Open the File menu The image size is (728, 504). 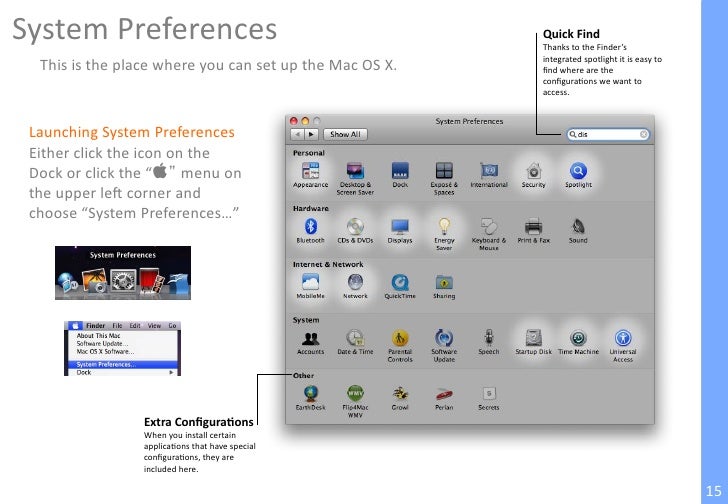click(x=117, y=326)
